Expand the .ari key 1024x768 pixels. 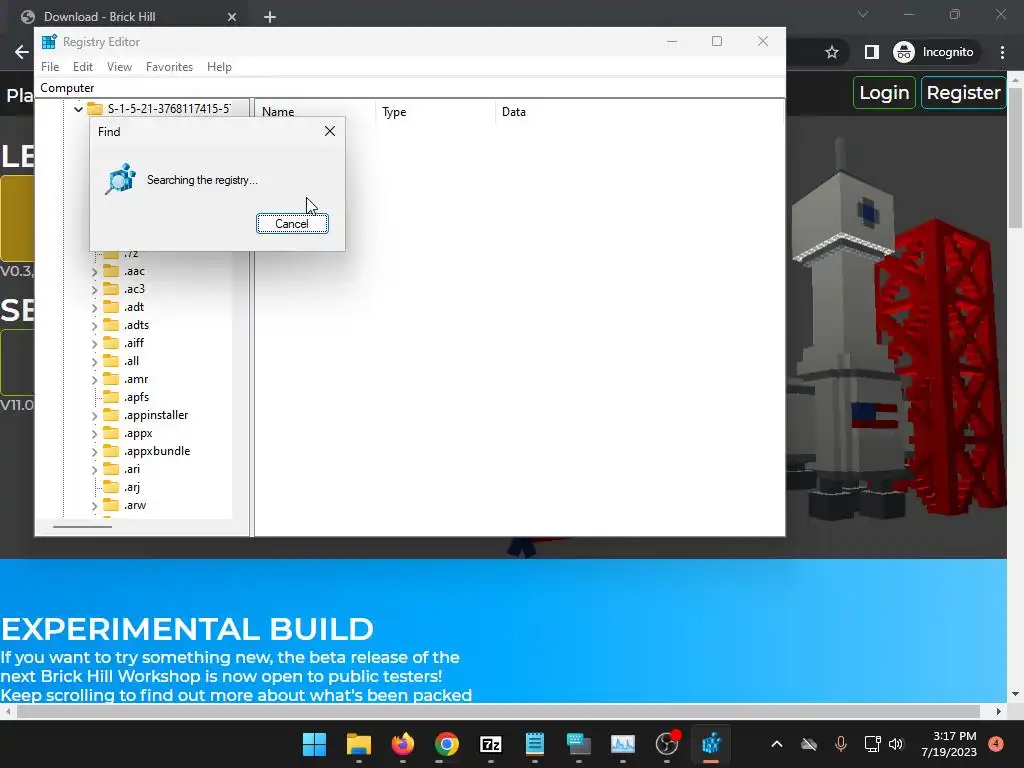pyautogui.click(x=94, y=470)
